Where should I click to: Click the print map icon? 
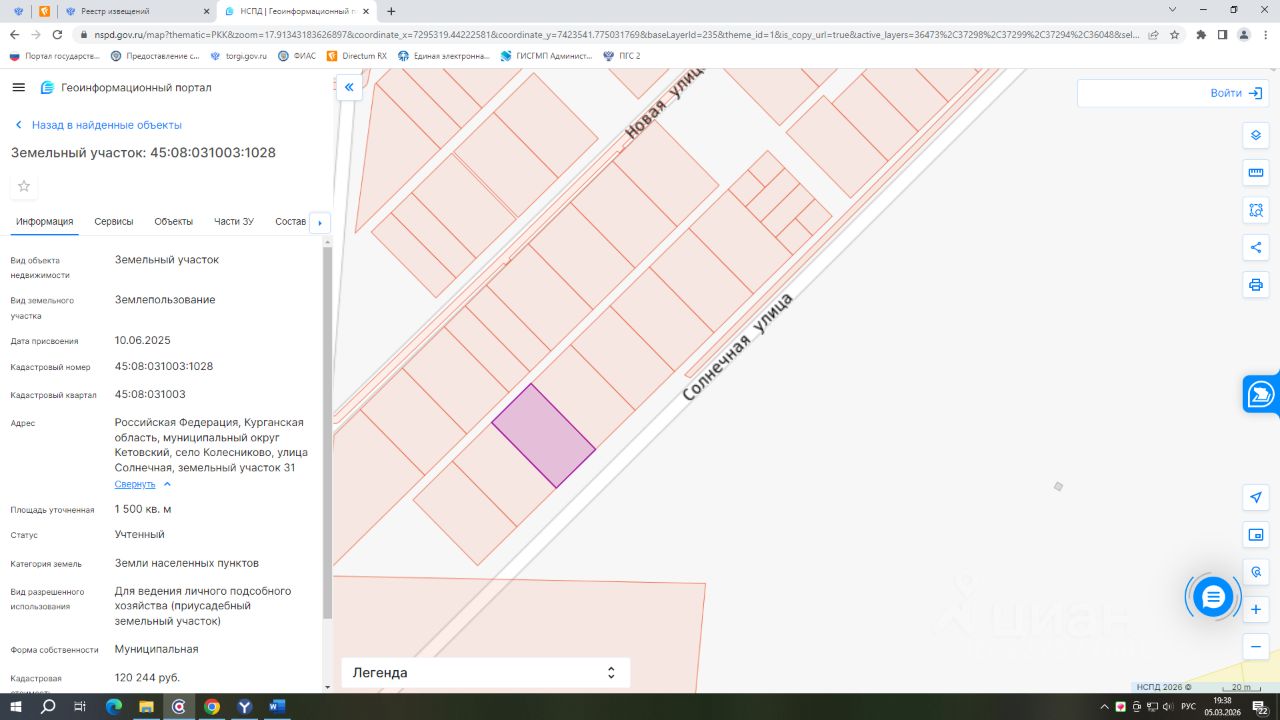tap(1256, 285)
